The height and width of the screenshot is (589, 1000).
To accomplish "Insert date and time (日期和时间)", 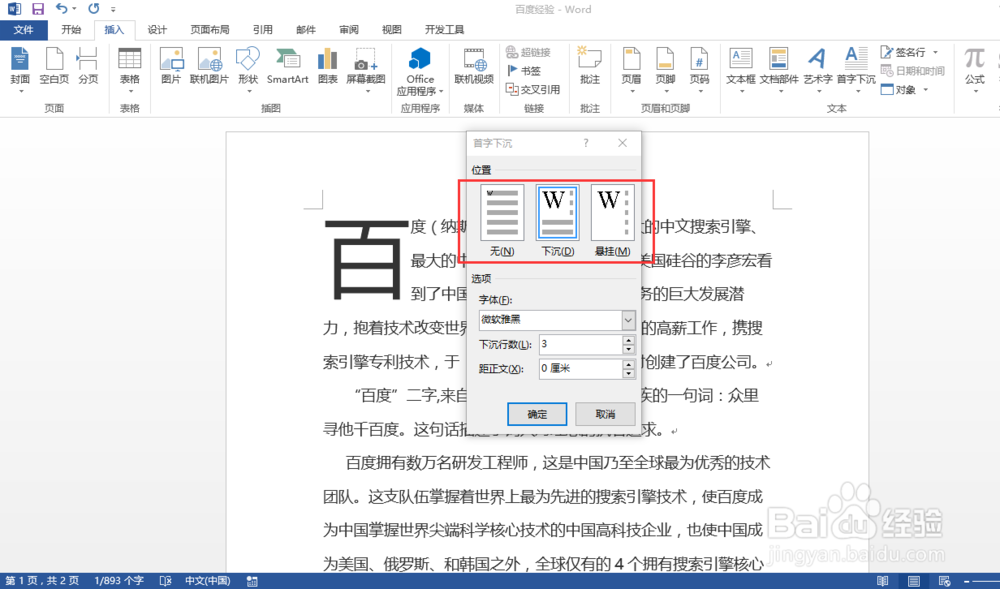I will (913, 71).
